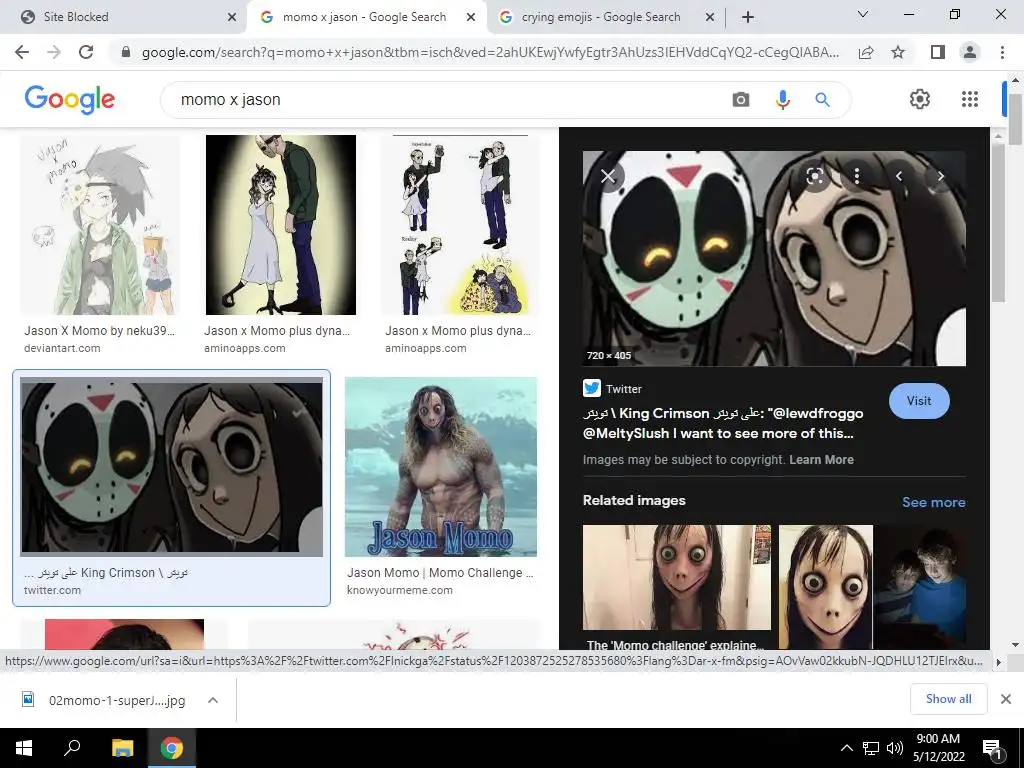
Task: Open Google quick settings gear
Action: click(x=920, y=99)
